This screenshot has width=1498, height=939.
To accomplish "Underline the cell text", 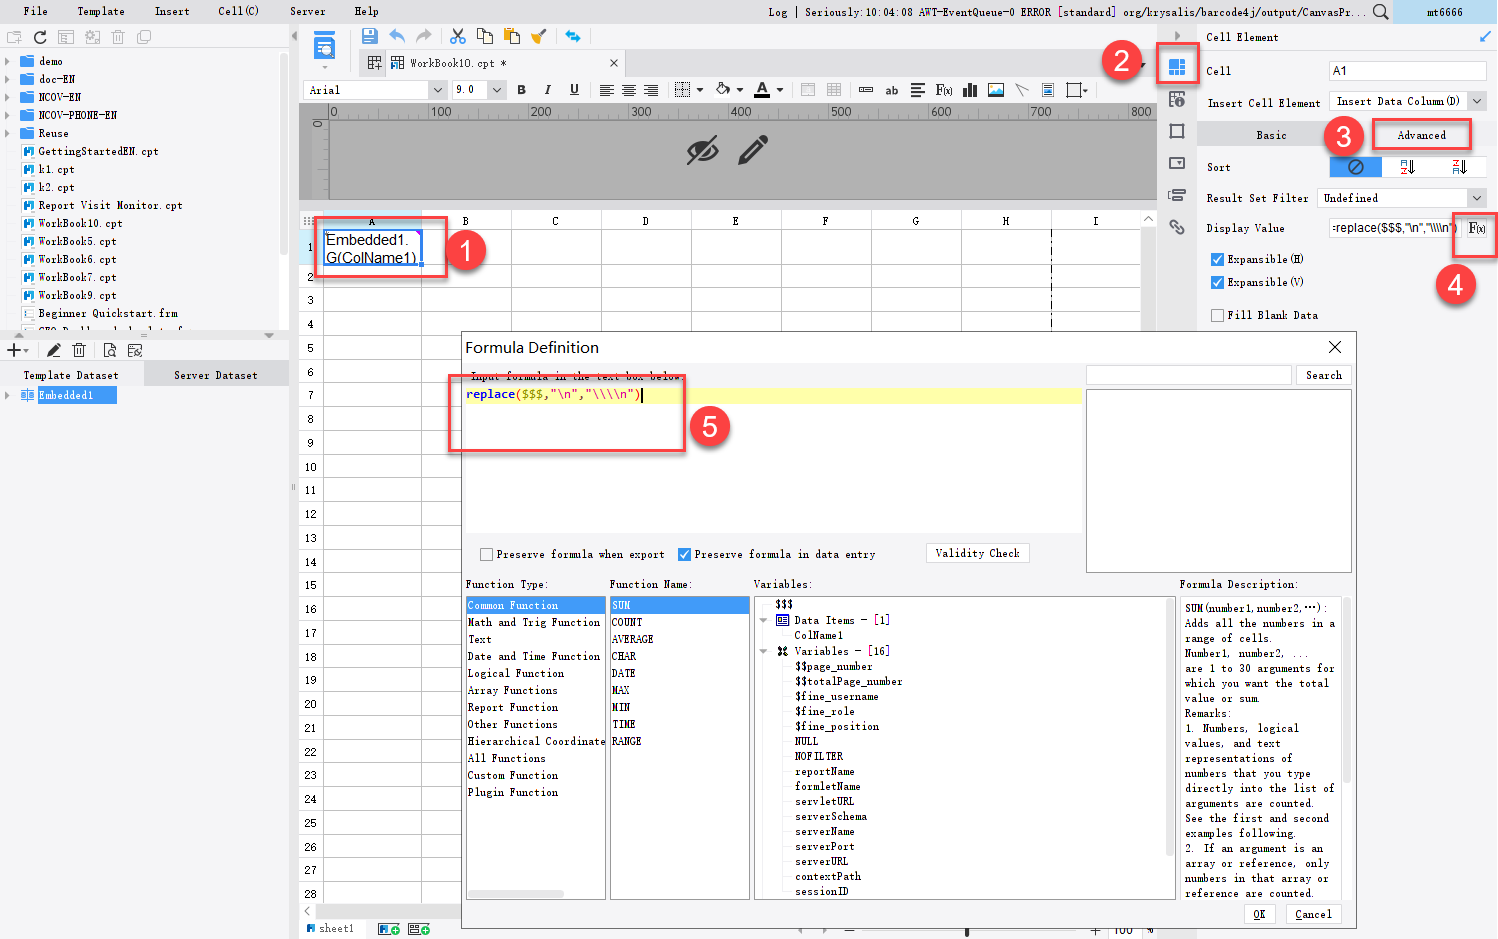I will pos(574,90).
